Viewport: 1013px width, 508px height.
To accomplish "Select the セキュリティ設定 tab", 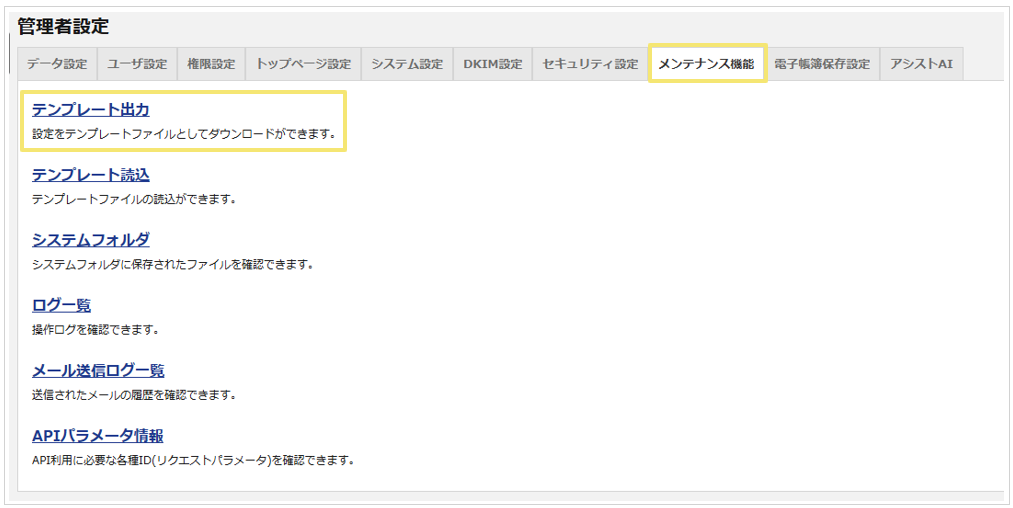I will tap(590, 64).
